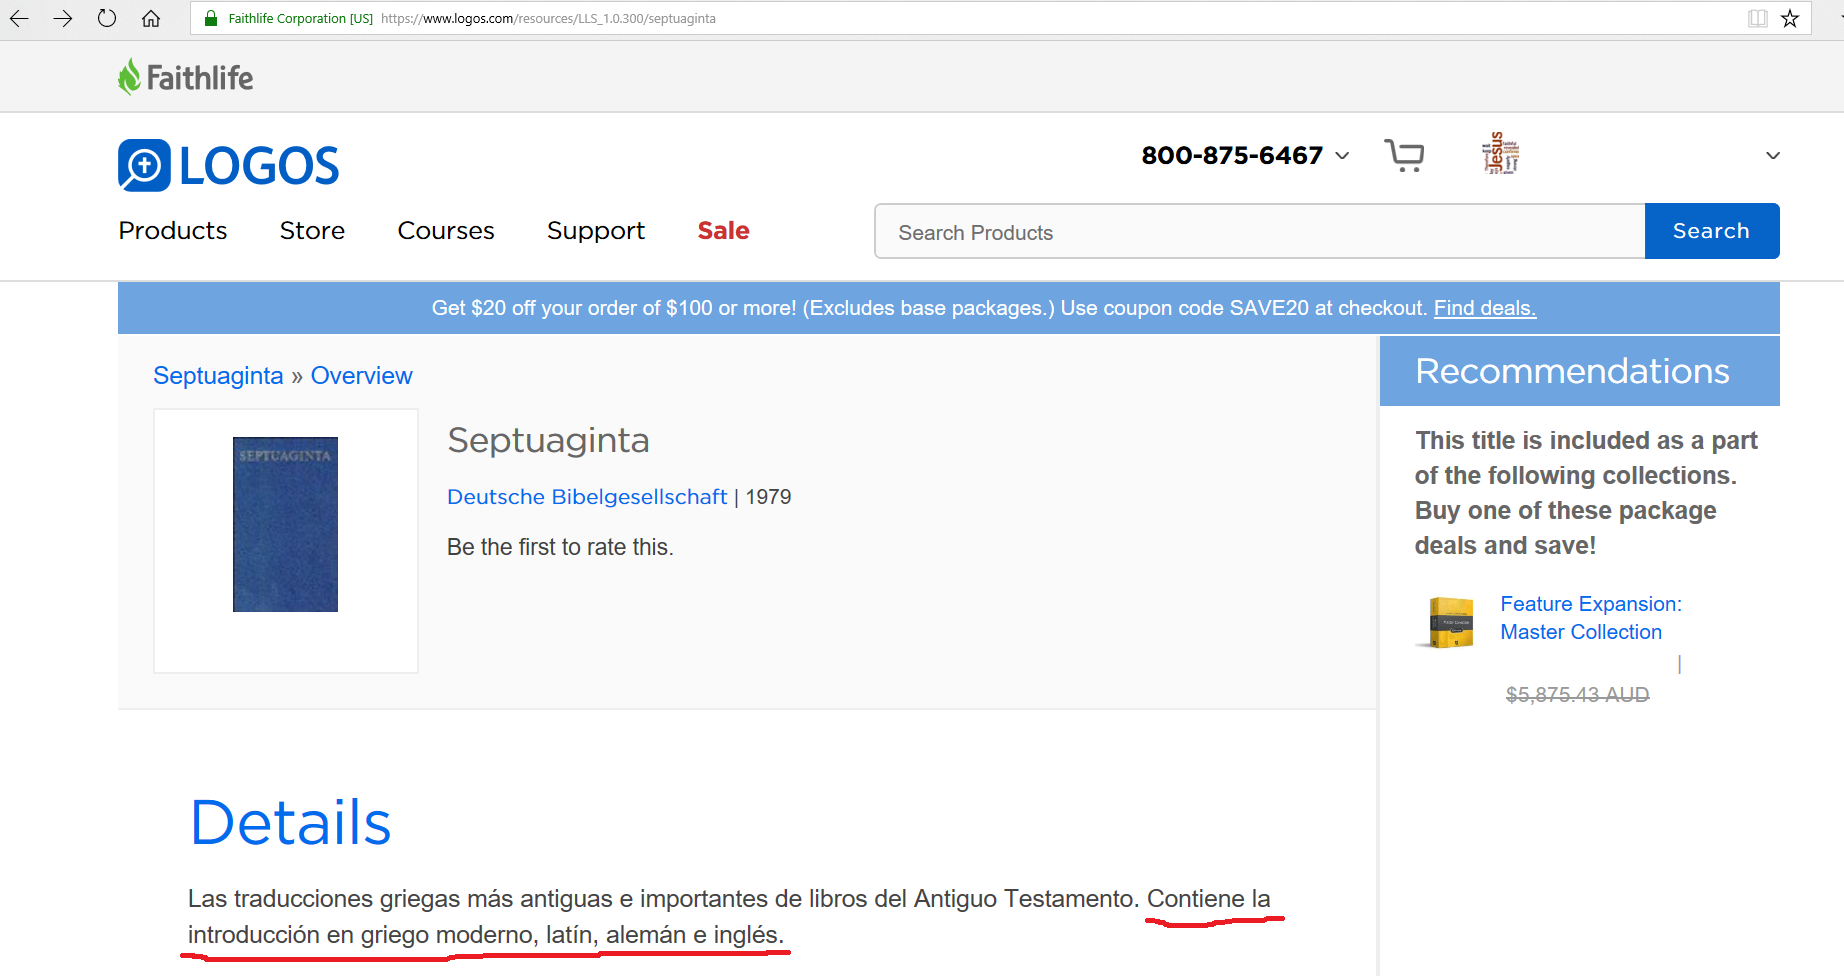
Task: Go to browser home page icon
Action: click(151, 18)
